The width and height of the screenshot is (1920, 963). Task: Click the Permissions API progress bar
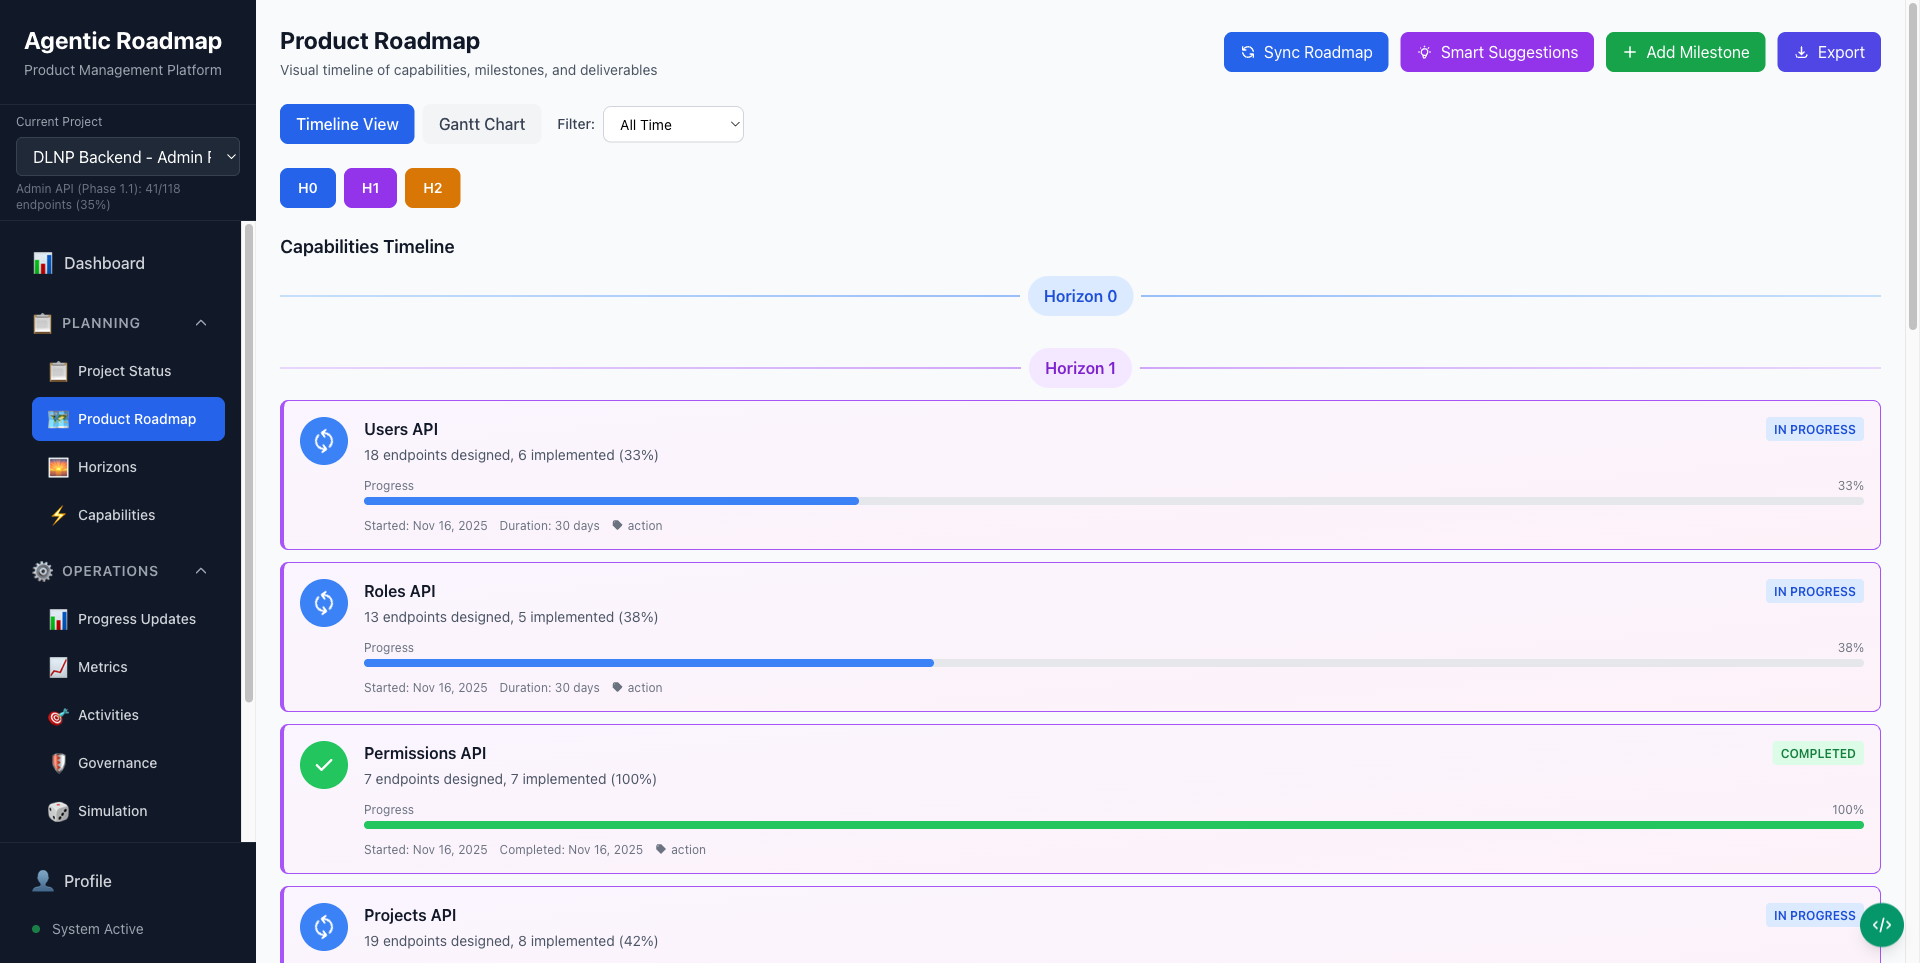pyautogui.click(x=1114, y=825)
